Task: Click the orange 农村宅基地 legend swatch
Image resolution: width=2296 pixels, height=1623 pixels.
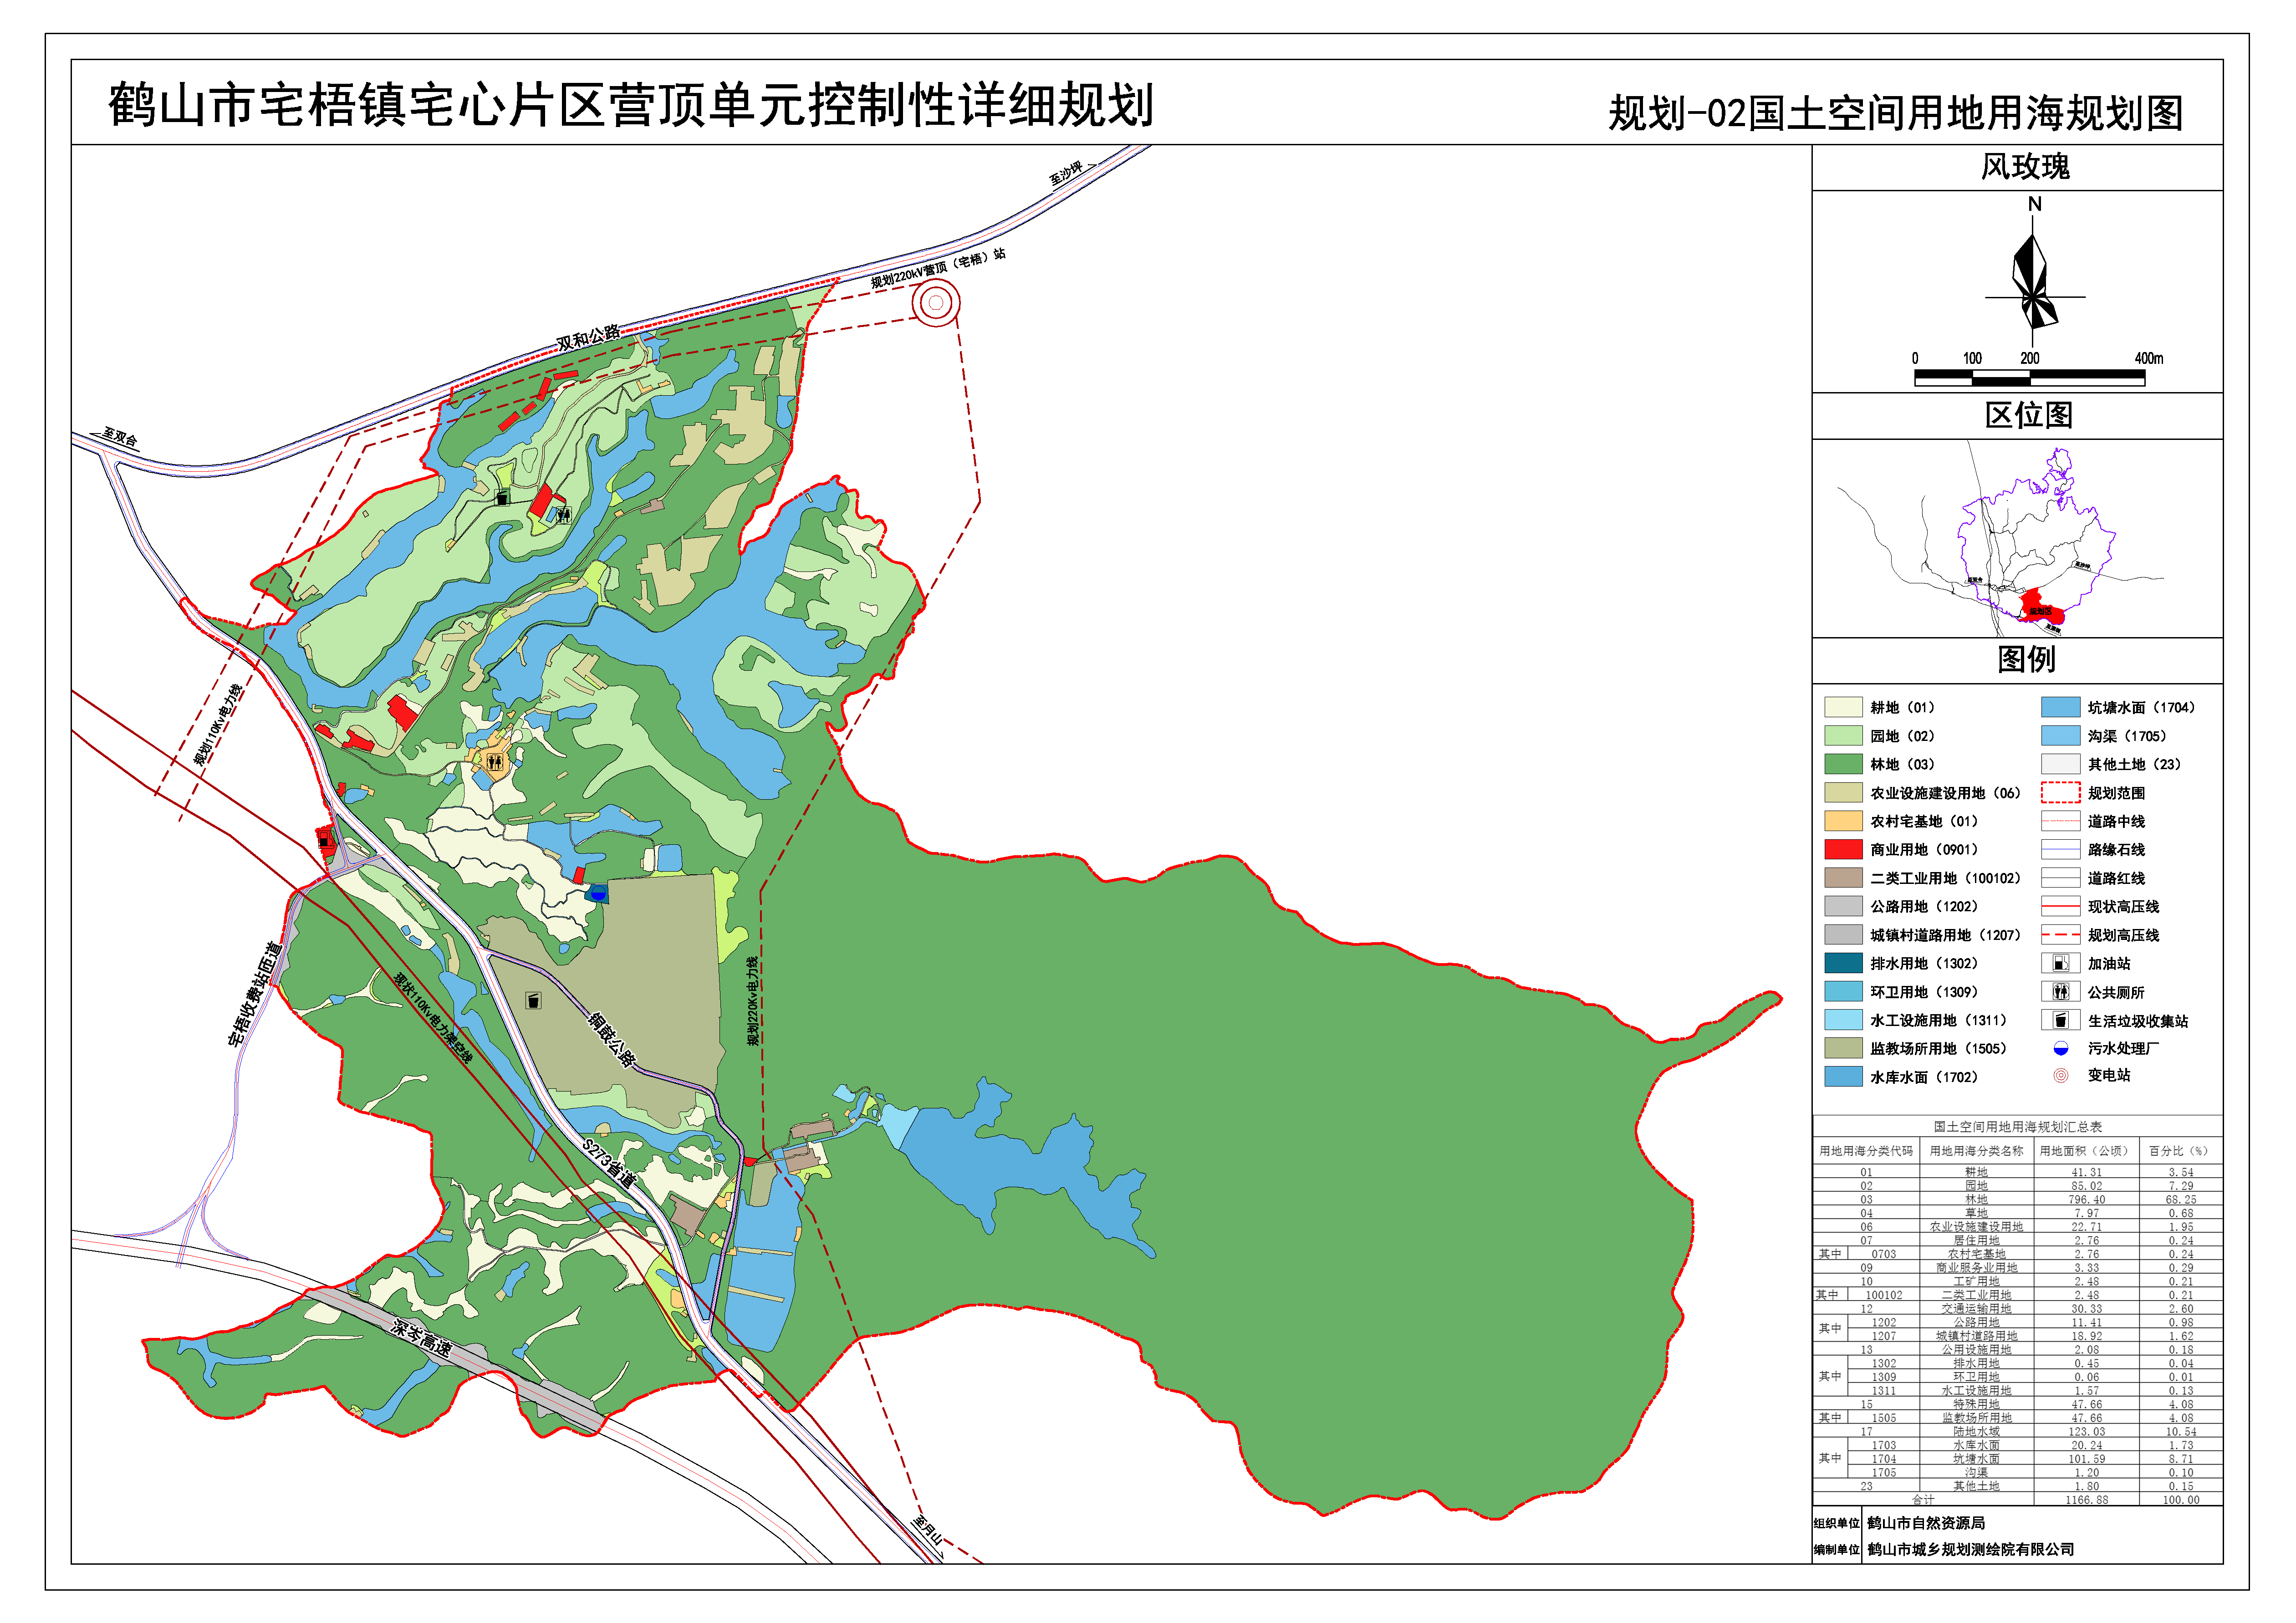Action: pos(1843,821)
